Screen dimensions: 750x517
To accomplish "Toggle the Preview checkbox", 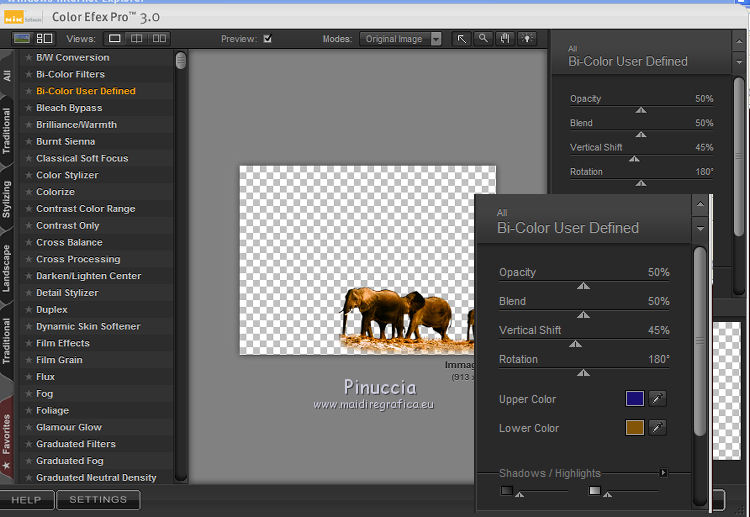I will click(x=267, y=39).
